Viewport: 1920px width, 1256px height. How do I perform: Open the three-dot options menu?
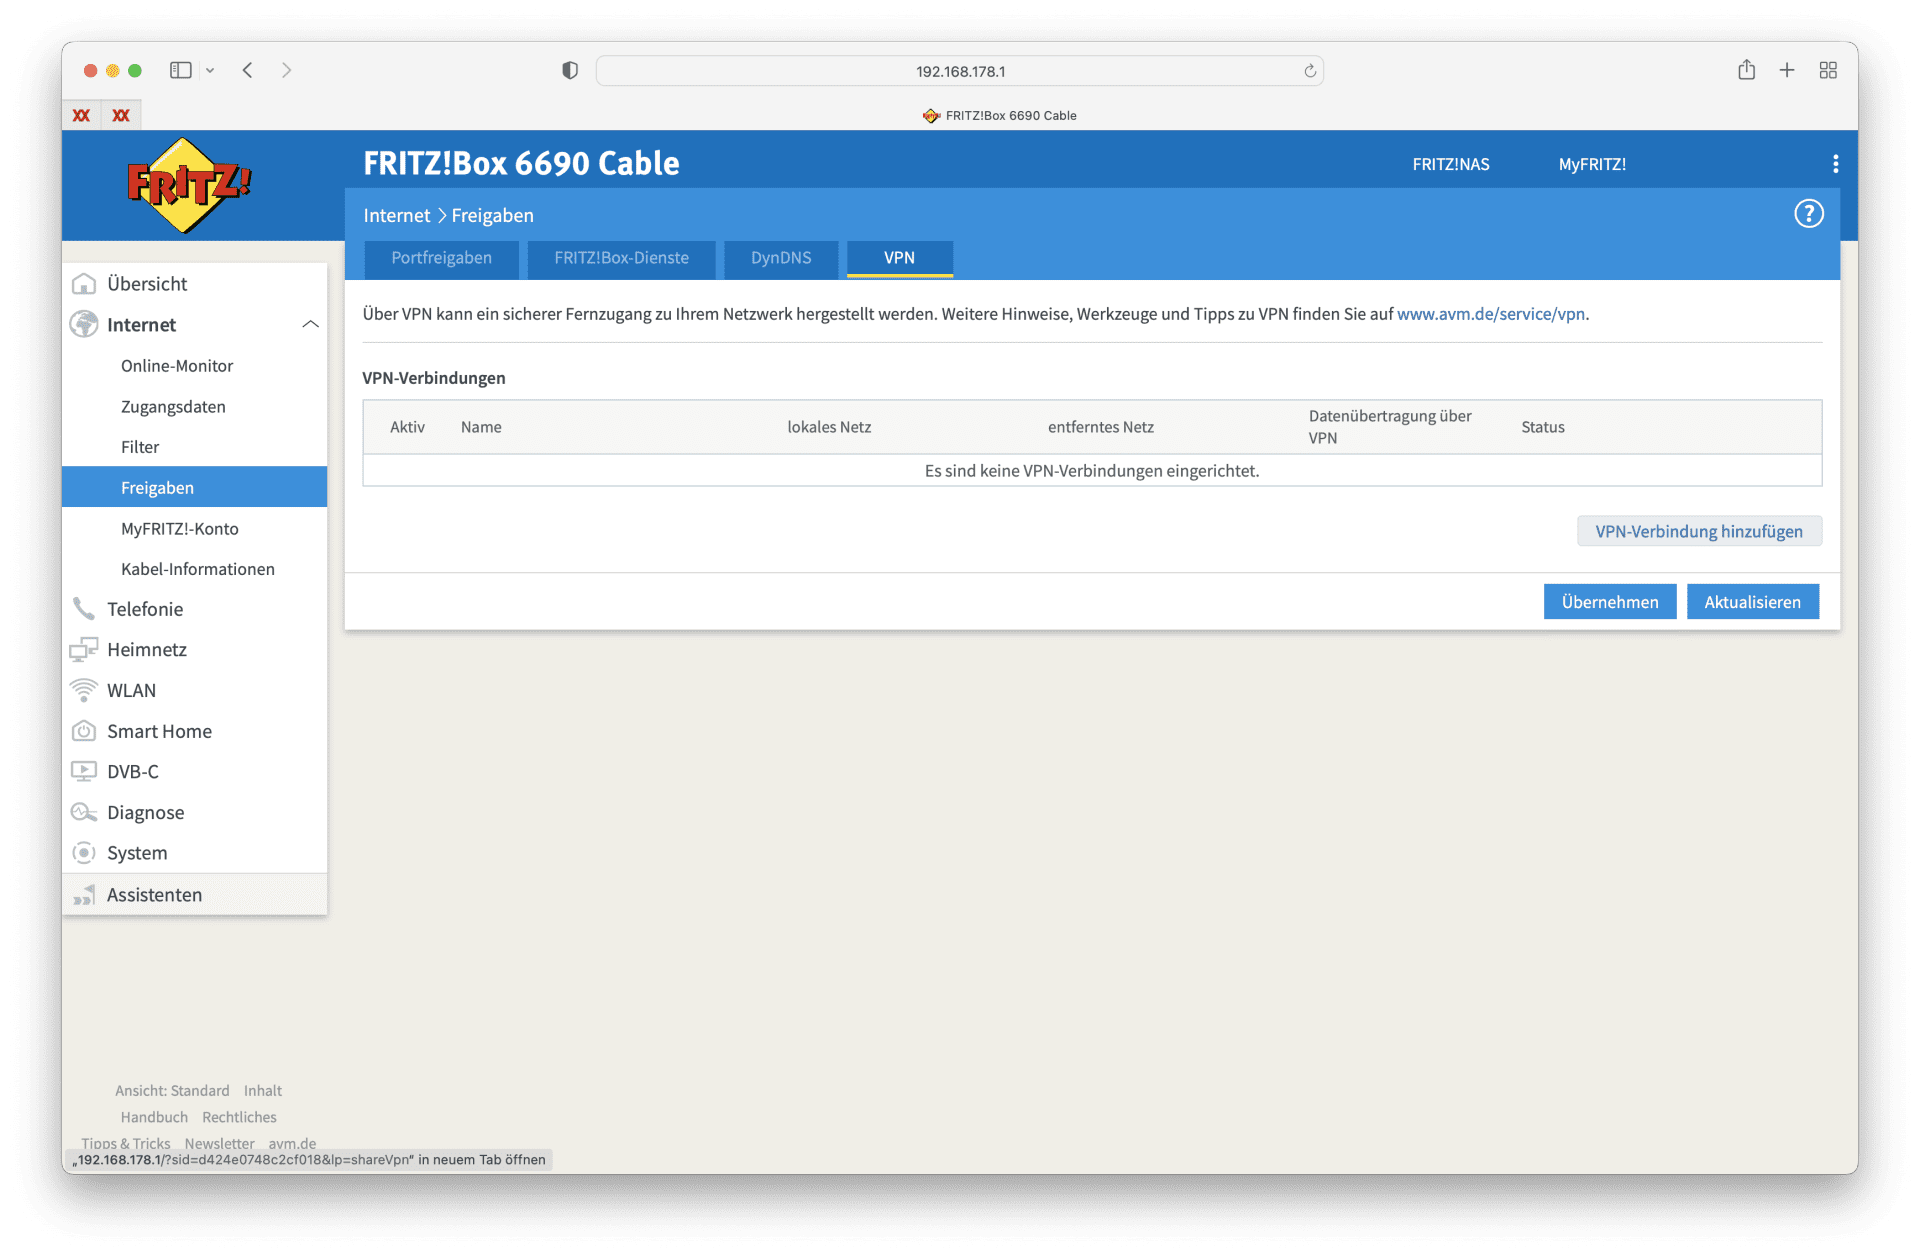pos(1835,164)
